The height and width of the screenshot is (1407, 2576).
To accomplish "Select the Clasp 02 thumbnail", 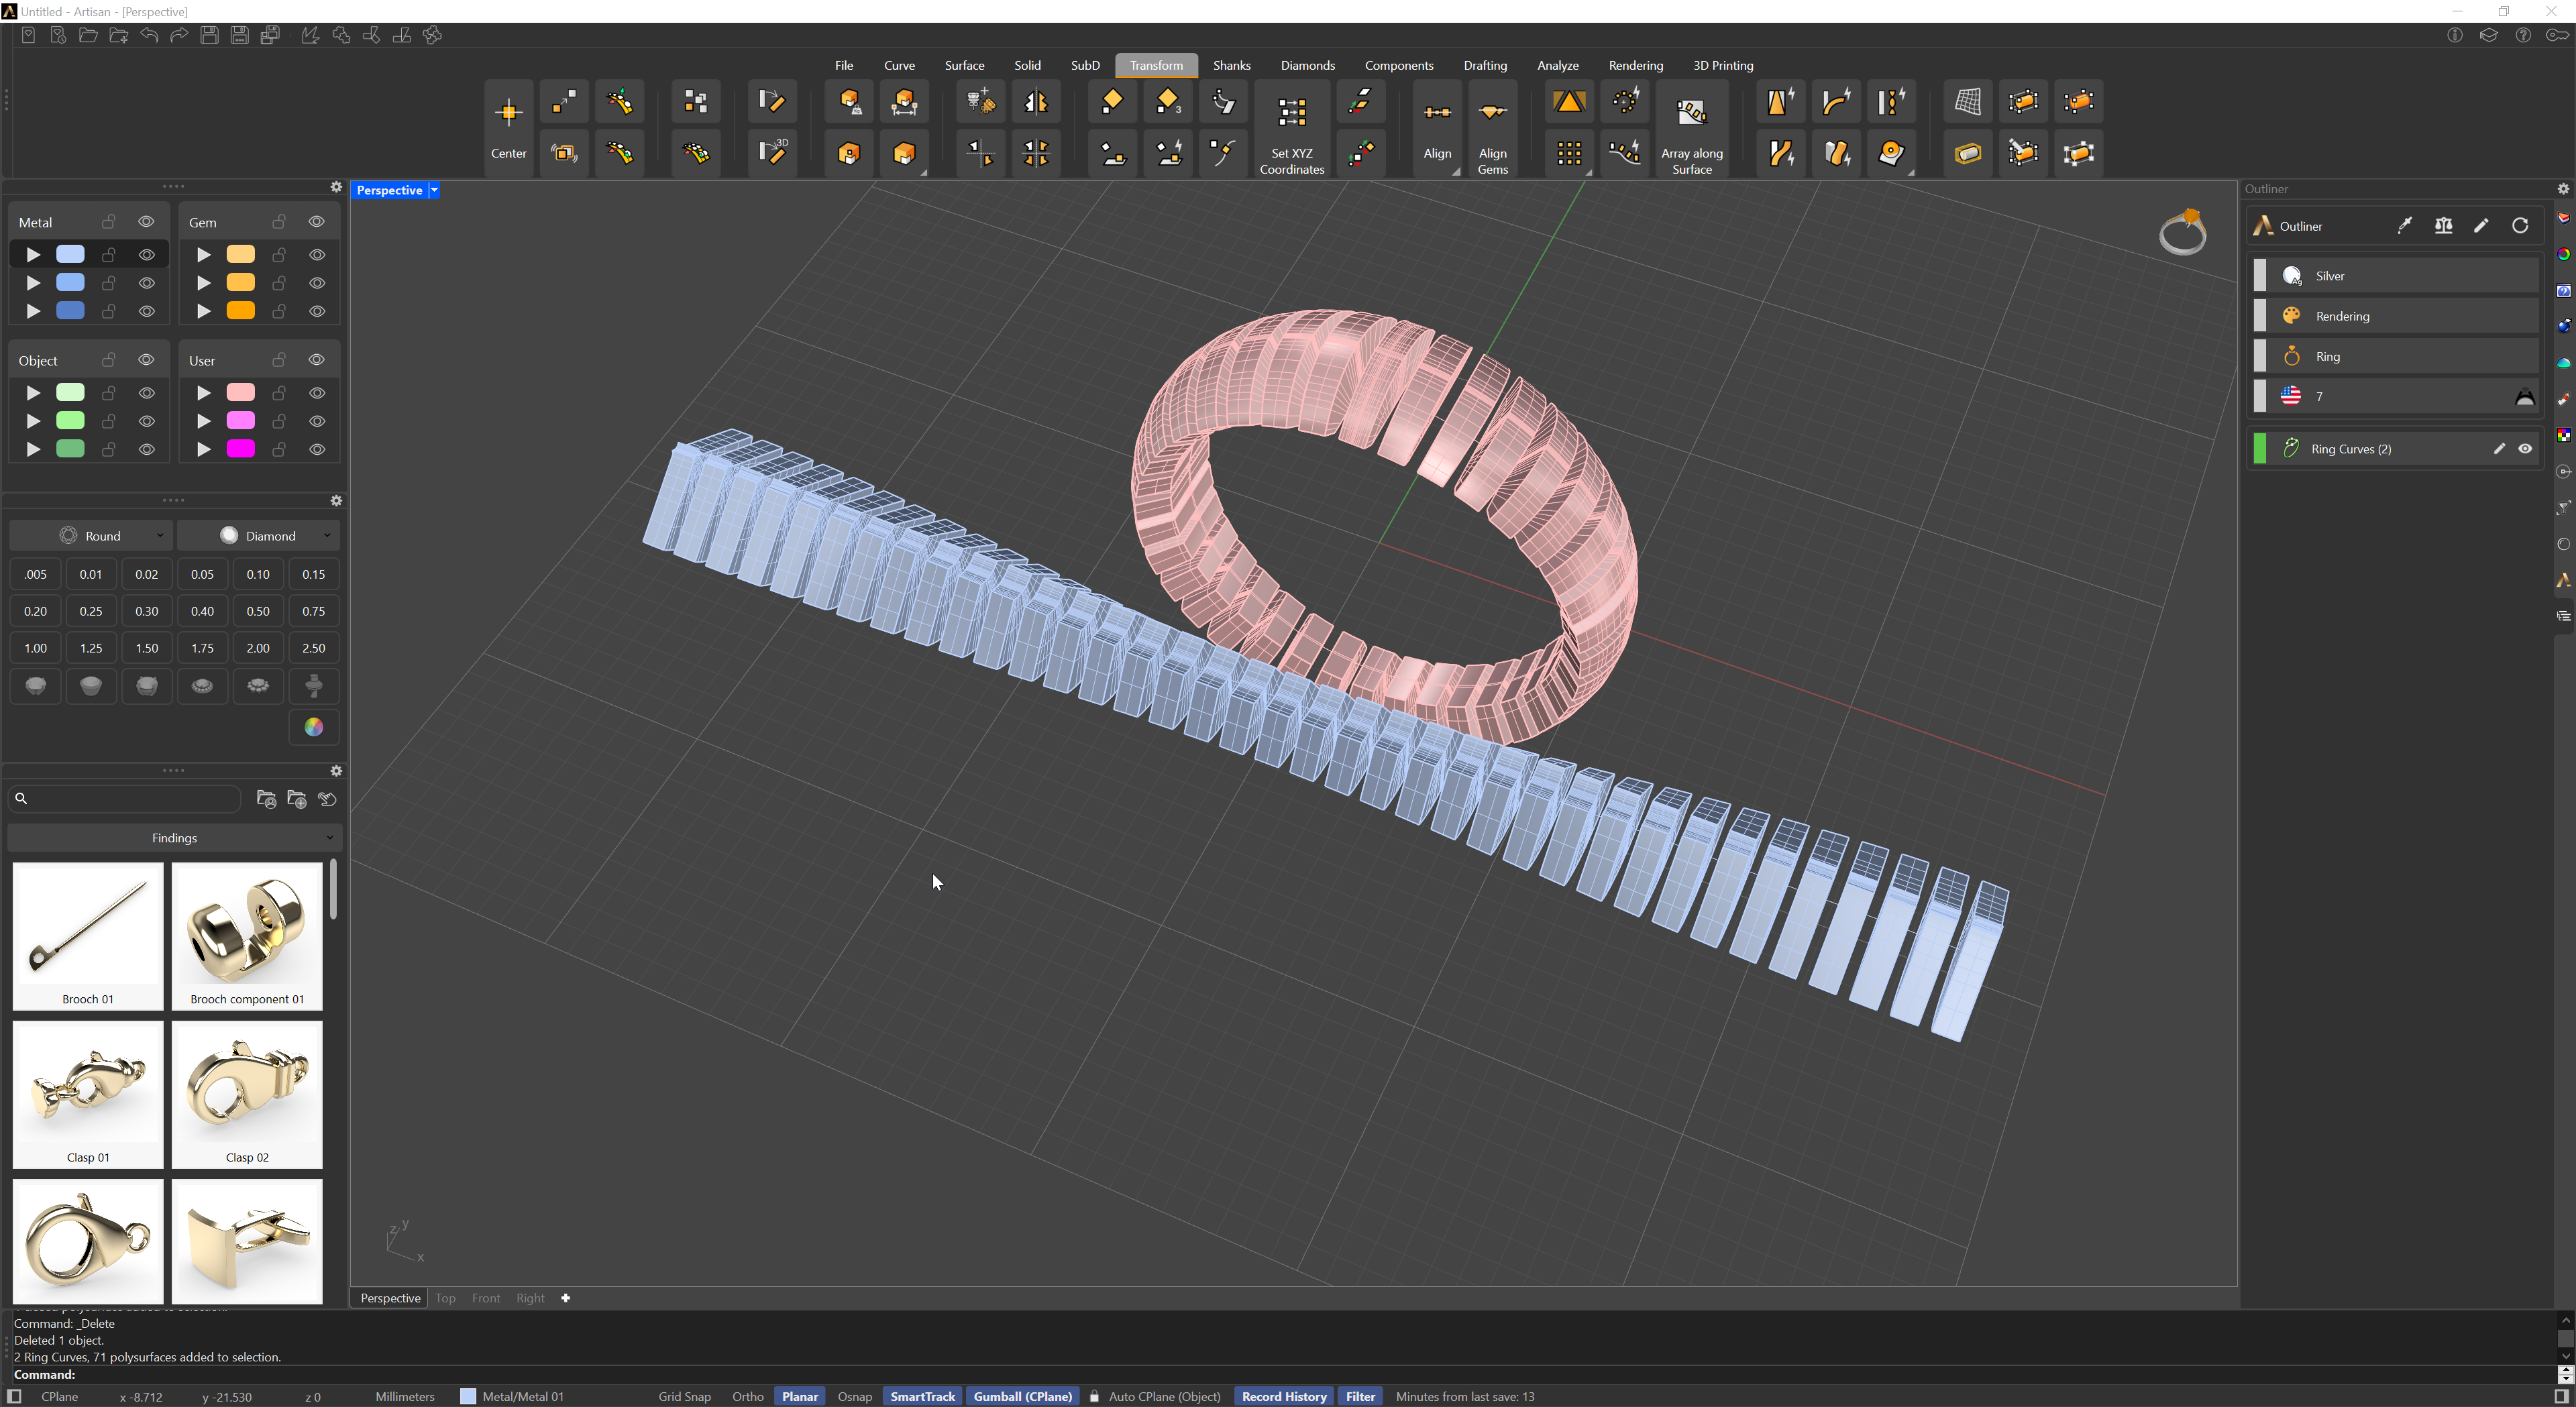I will click(247, 1094).
